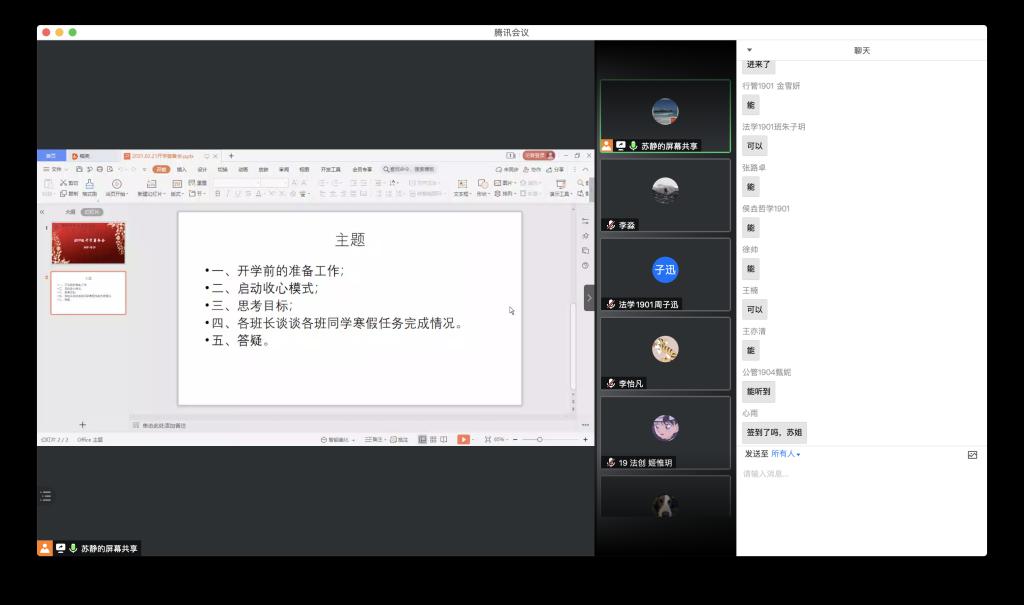This screenshot has width=1024, height=605.
Task: Select reading view in status bar
Action: (x=443, y=439)
